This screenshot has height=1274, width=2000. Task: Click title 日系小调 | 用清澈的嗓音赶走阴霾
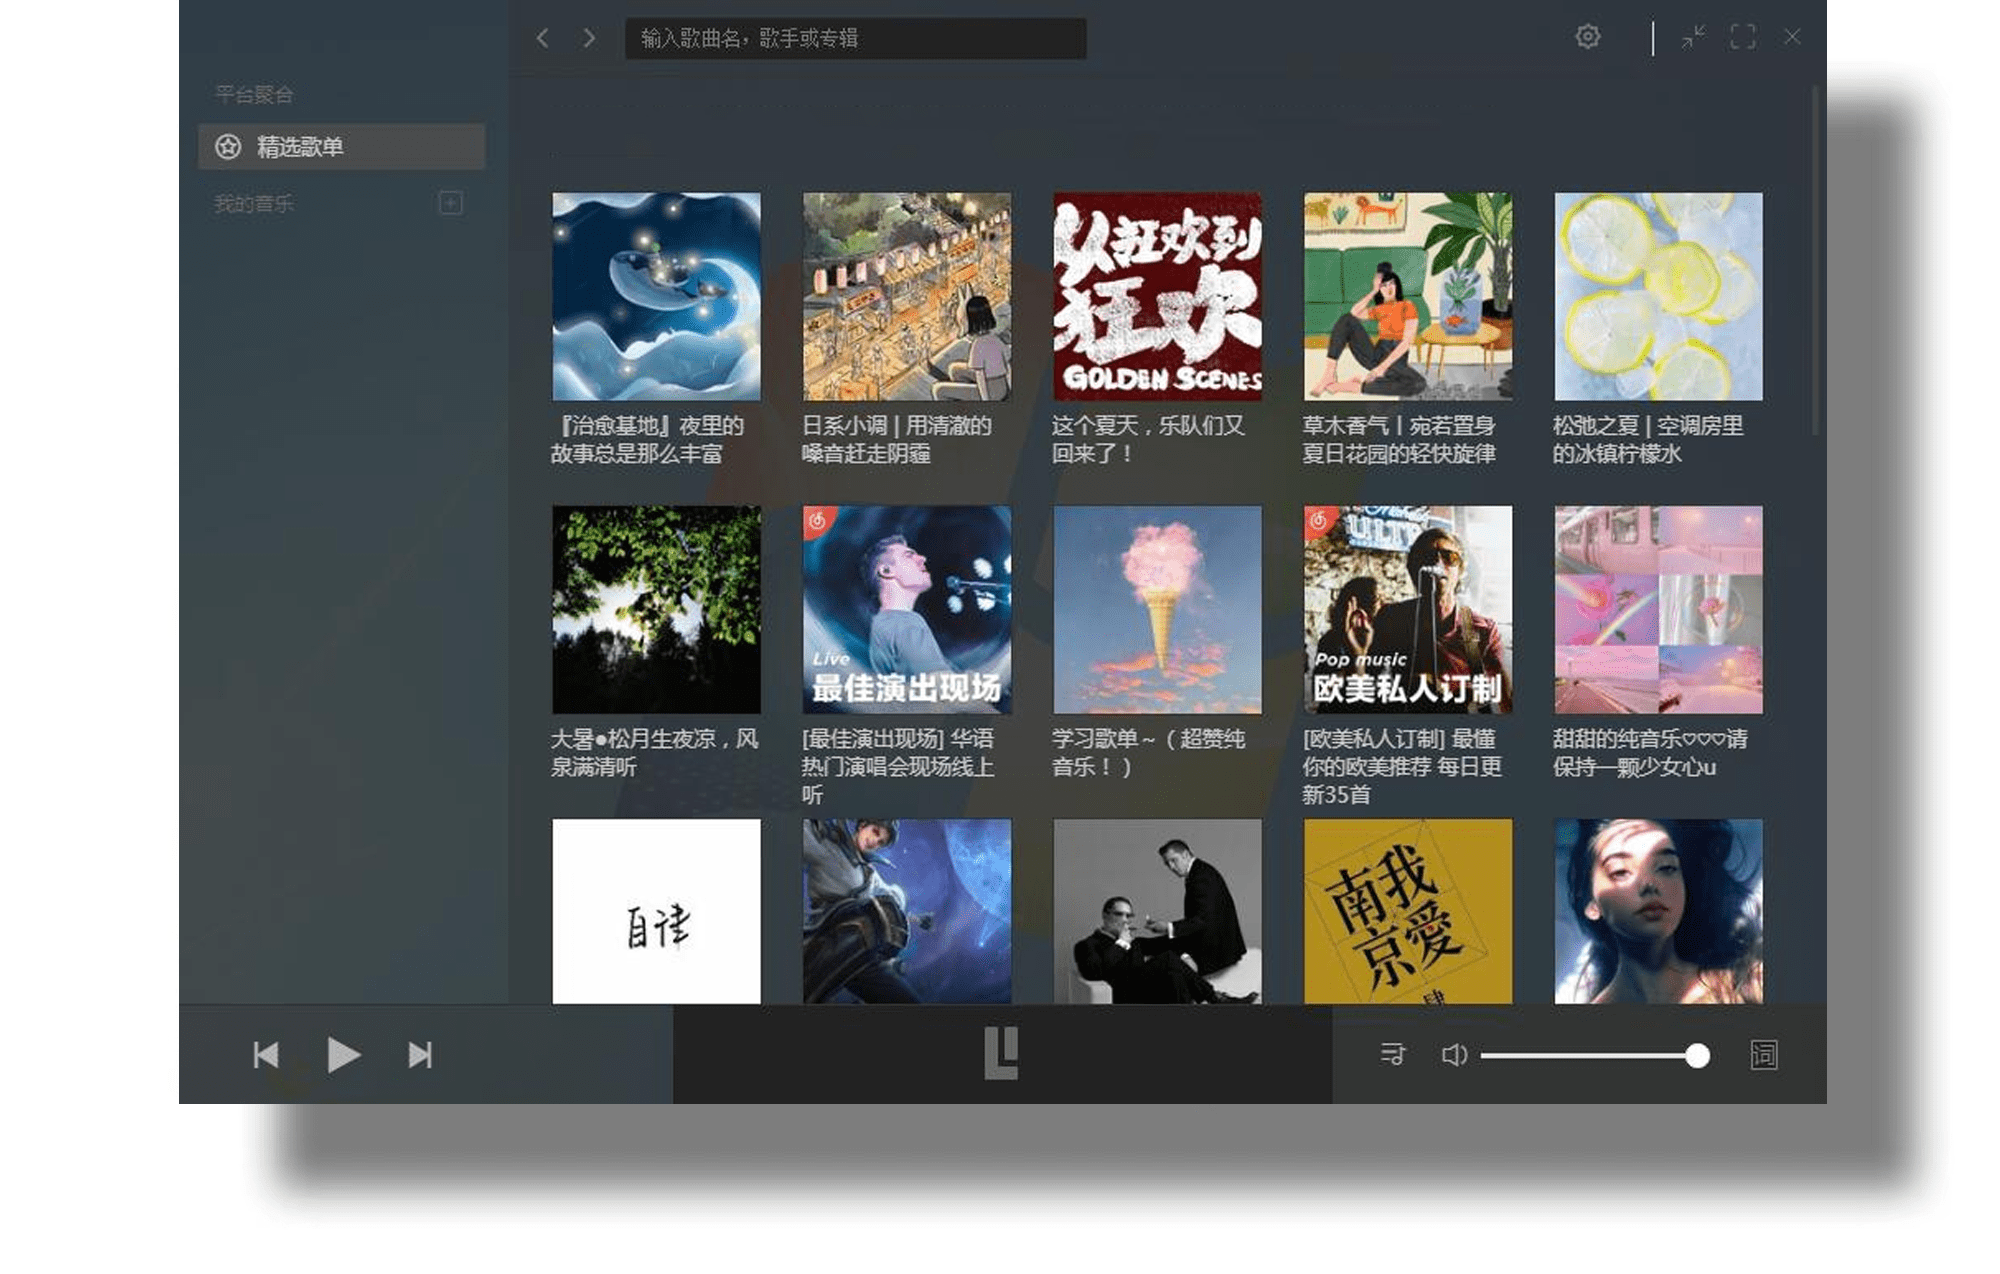897,440
